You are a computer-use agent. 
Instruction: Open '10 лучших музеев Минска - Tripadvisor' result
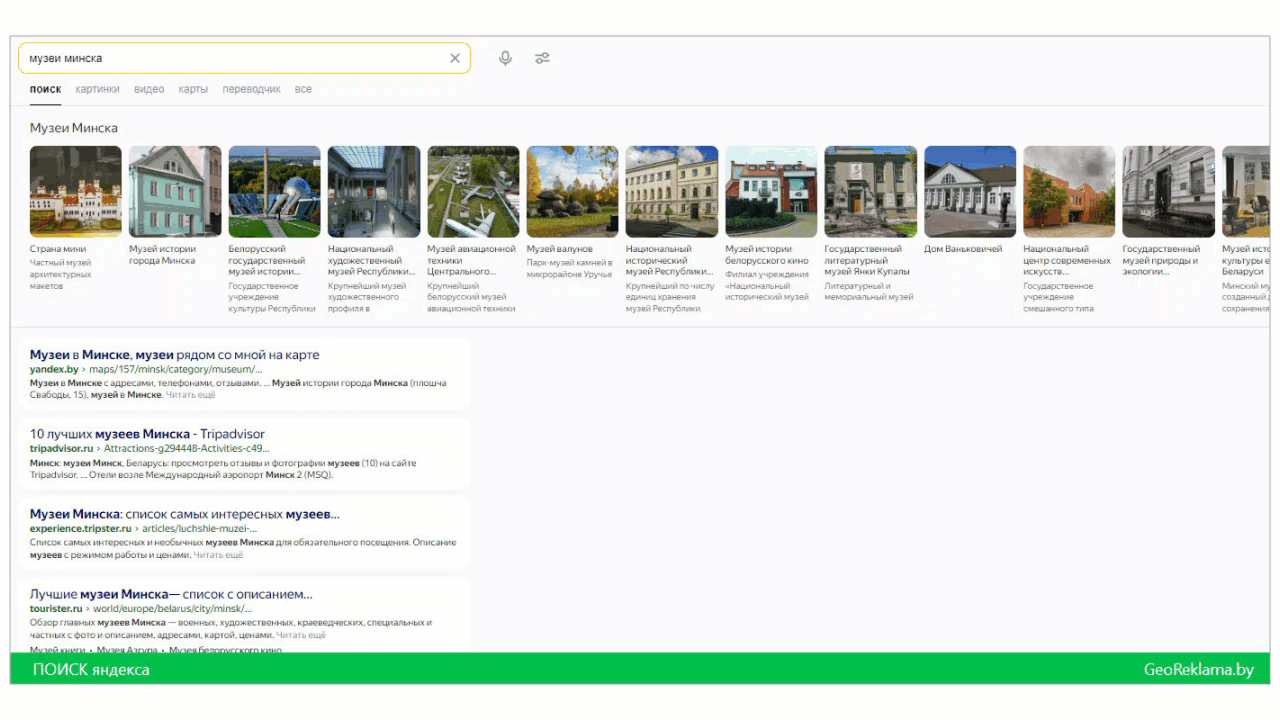click(148, 434)
